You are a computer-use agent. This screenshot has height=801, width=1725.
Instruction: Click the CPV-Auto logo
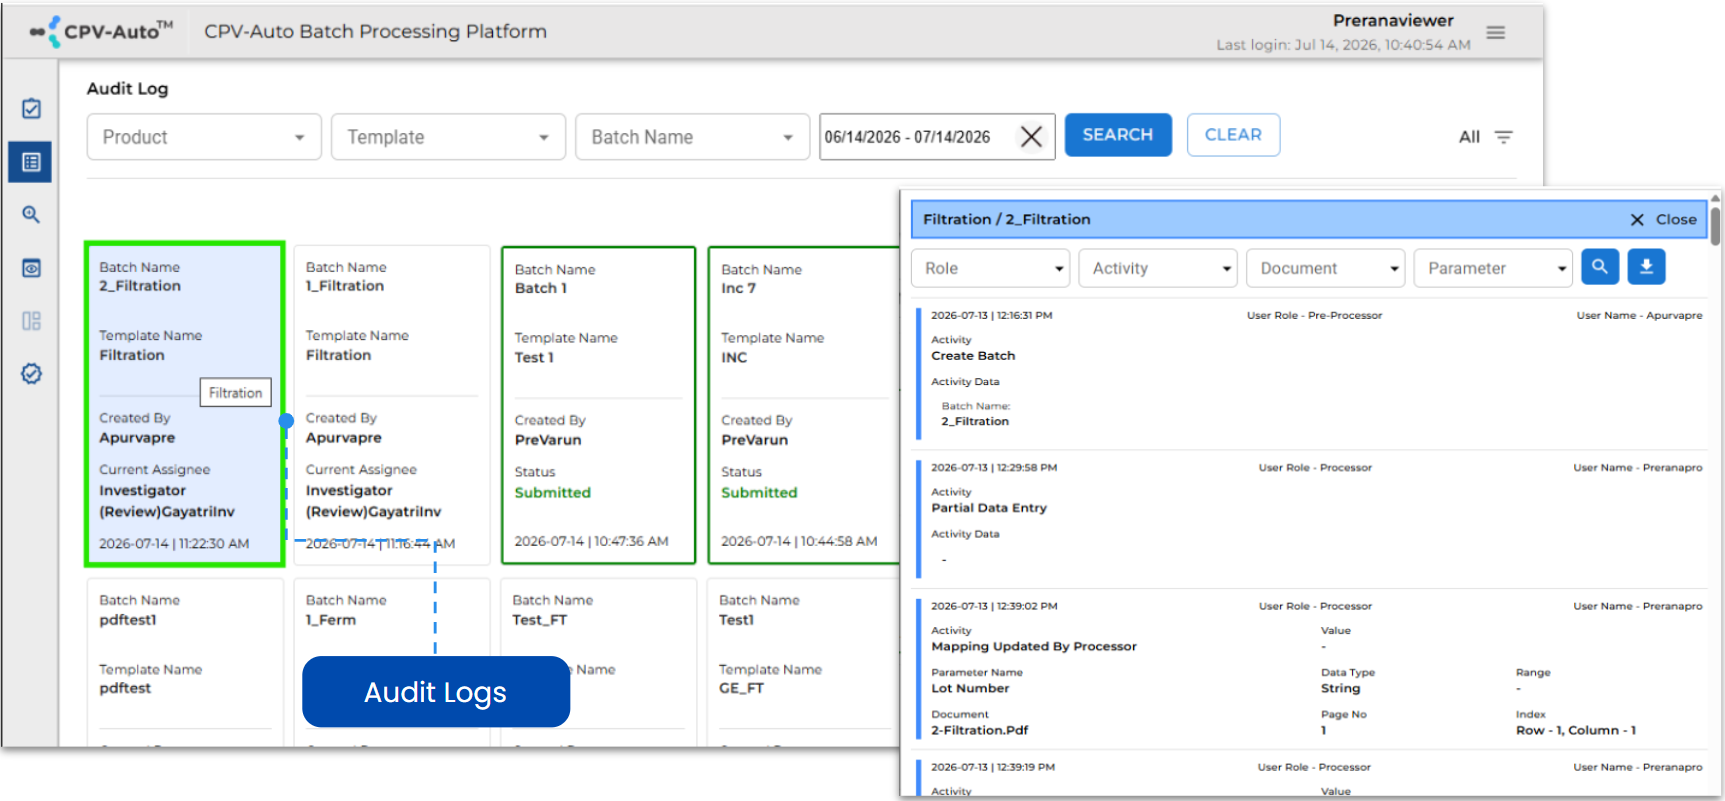101,31
